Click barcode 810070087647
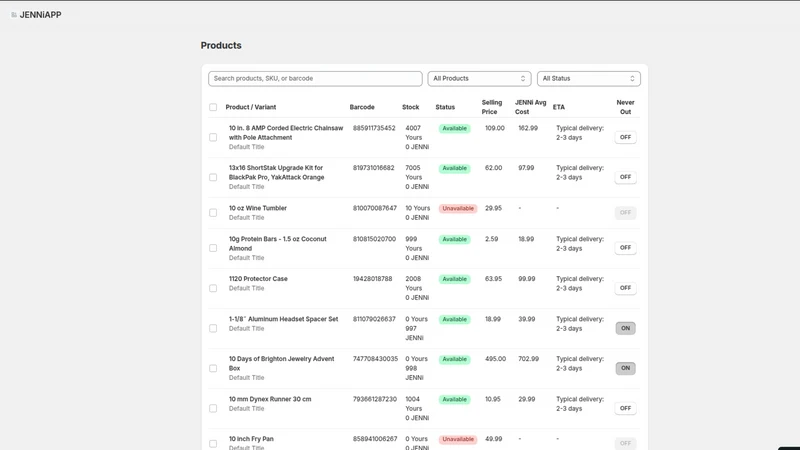This screenshot has height=450, width=800. pyautogui.click(x=374, y=208)
